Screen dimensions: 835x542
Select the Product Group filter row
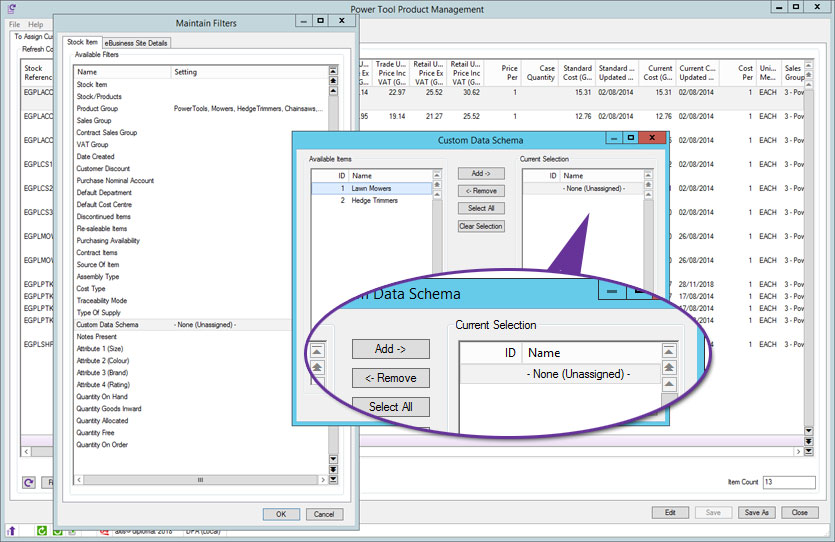(200, 109)
